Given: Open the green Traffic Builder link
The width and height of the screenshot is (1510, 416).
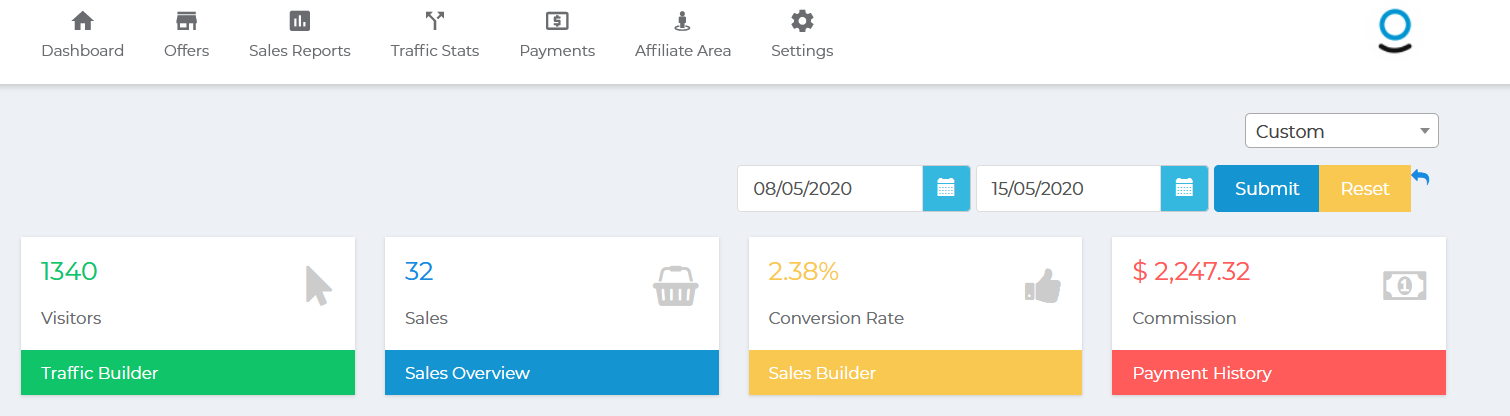Looking at the screenshot, I should pos(188,373).
